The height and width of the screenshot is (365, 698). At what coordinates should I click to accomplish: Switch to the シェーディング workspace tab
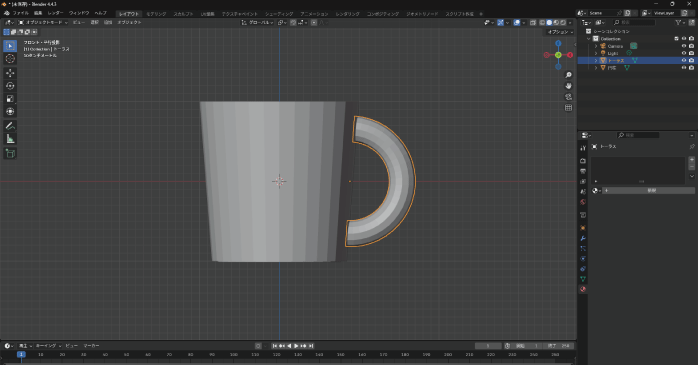pos(279,14)
